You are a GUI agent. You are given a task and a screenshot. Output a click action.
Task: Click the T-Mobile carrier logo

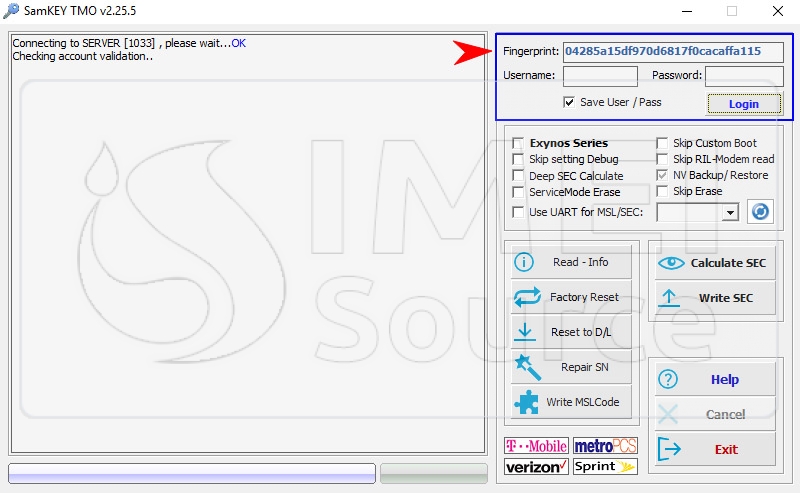[537, 446]
